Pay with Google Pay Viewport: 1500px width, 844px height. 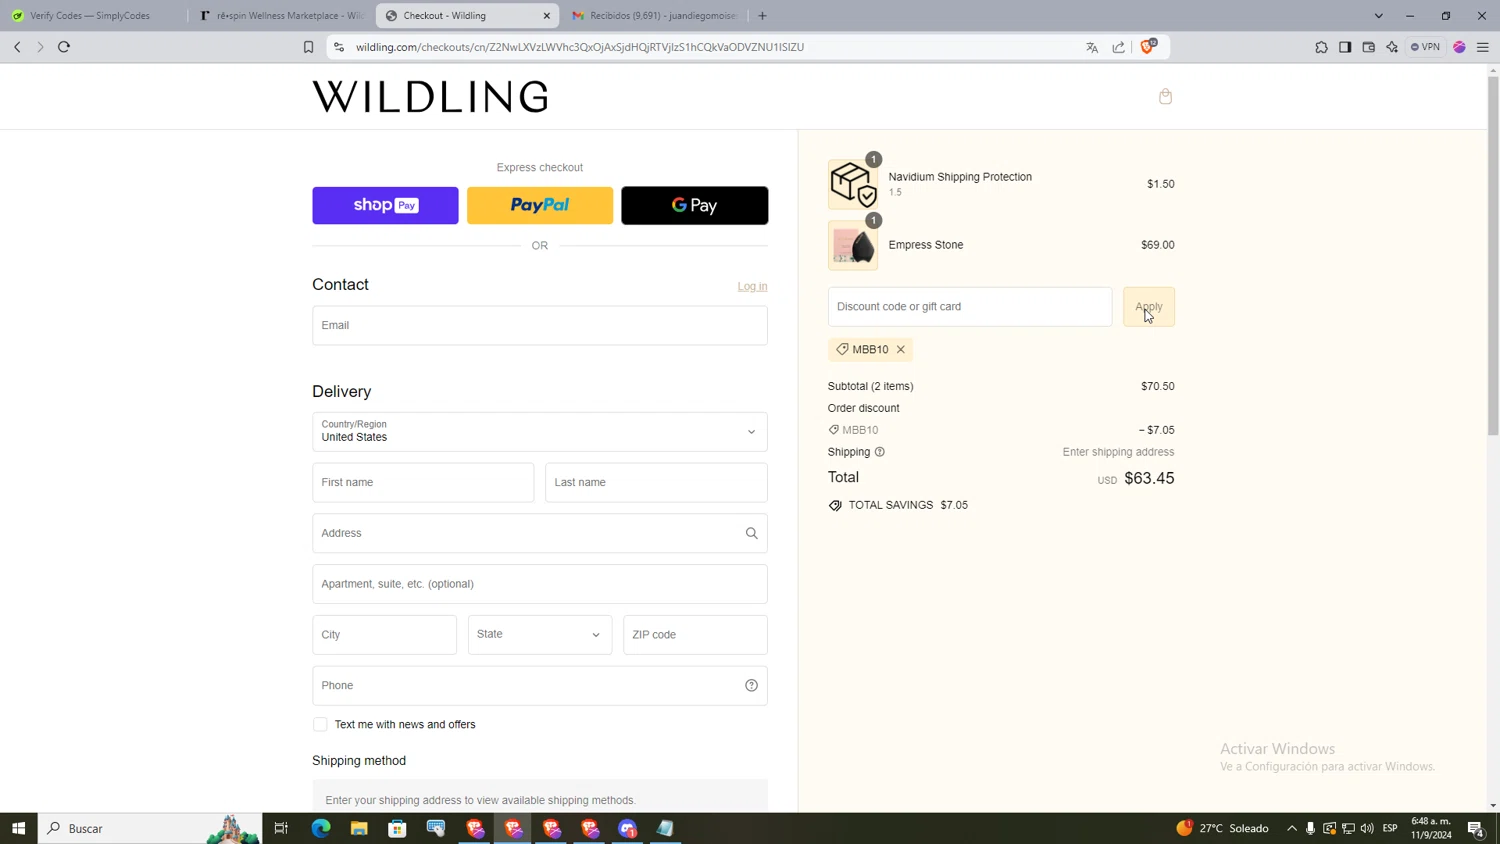click(695, 206)
